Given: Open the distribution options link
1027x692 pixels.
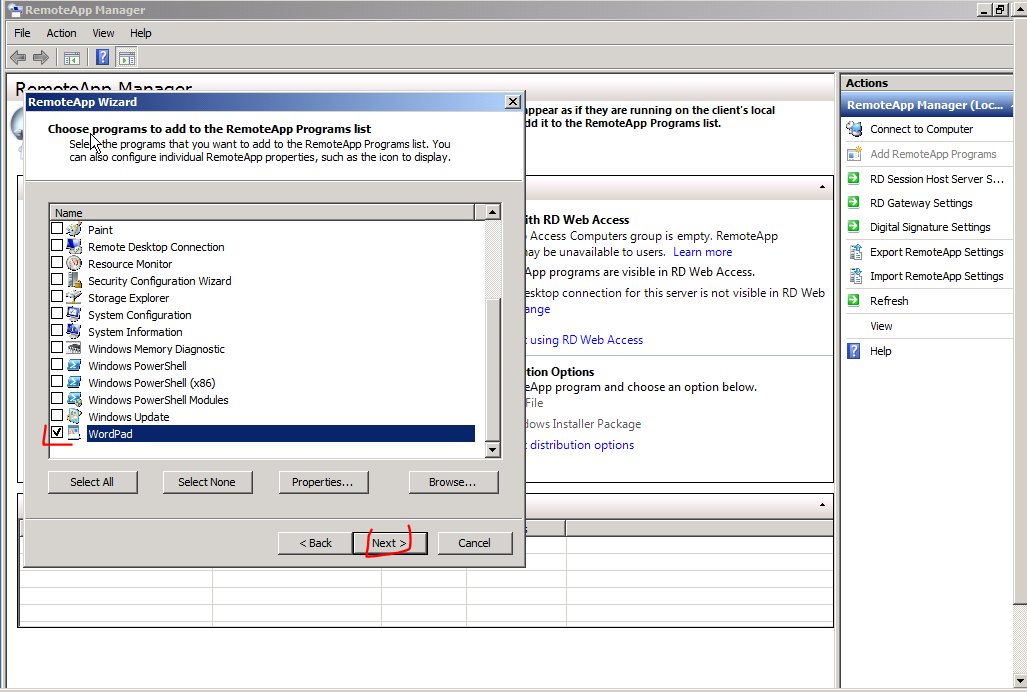Looking at the screenshot, I should pos(582,445).
